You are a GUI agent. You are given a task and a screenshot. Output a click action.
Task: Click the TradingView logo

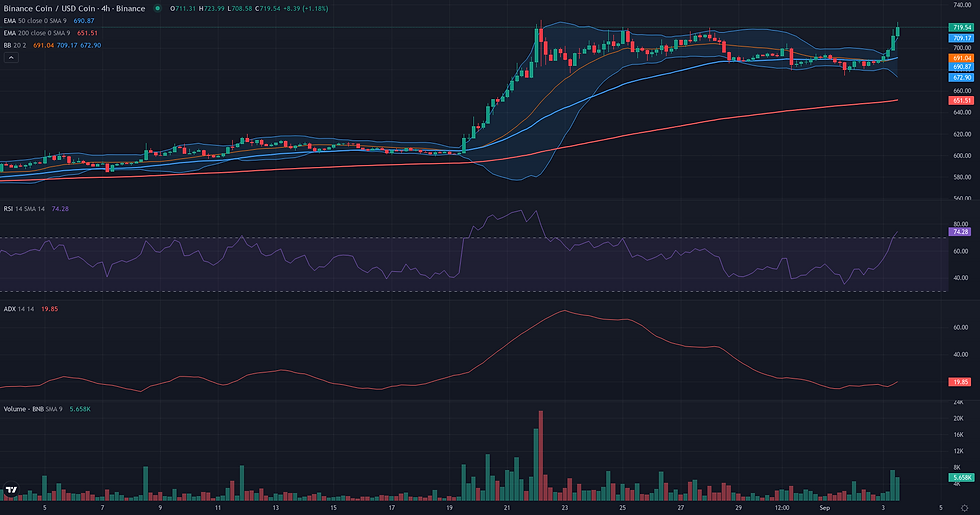click(x=11, y=490)
